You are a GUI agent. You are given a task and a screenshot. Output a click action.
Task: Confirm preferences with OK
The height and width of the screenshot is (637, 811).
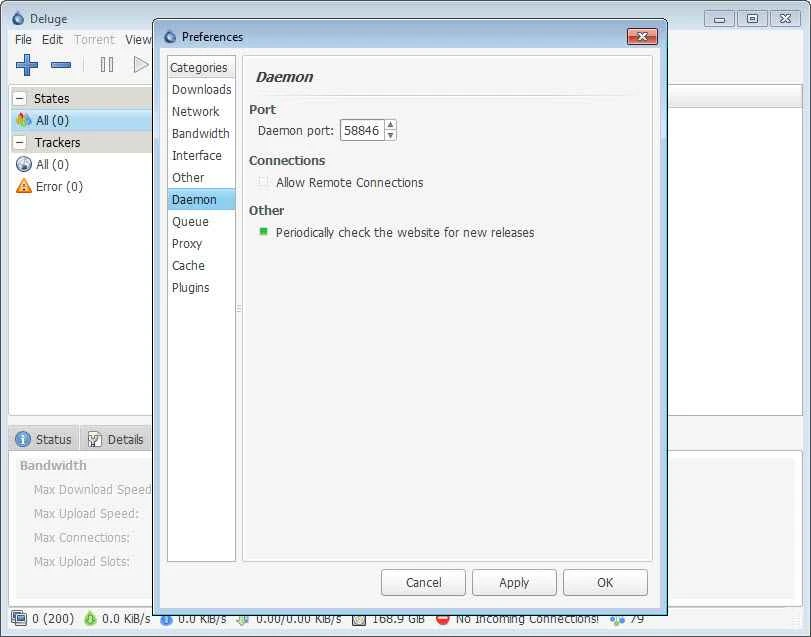pos(605,583)
